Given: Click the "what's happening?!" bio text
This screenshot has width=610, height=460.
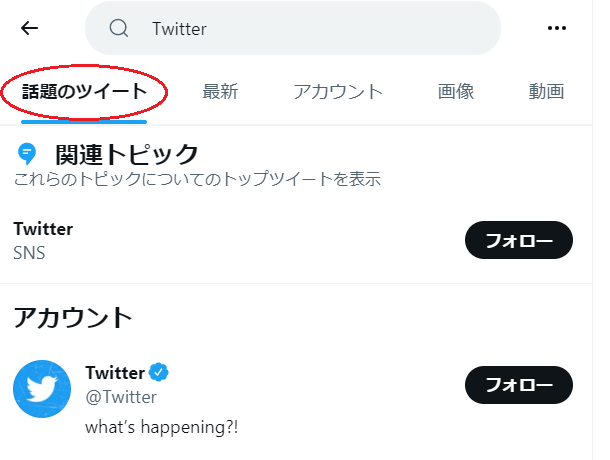Looking at the screenshot, I should pos(162,426).
